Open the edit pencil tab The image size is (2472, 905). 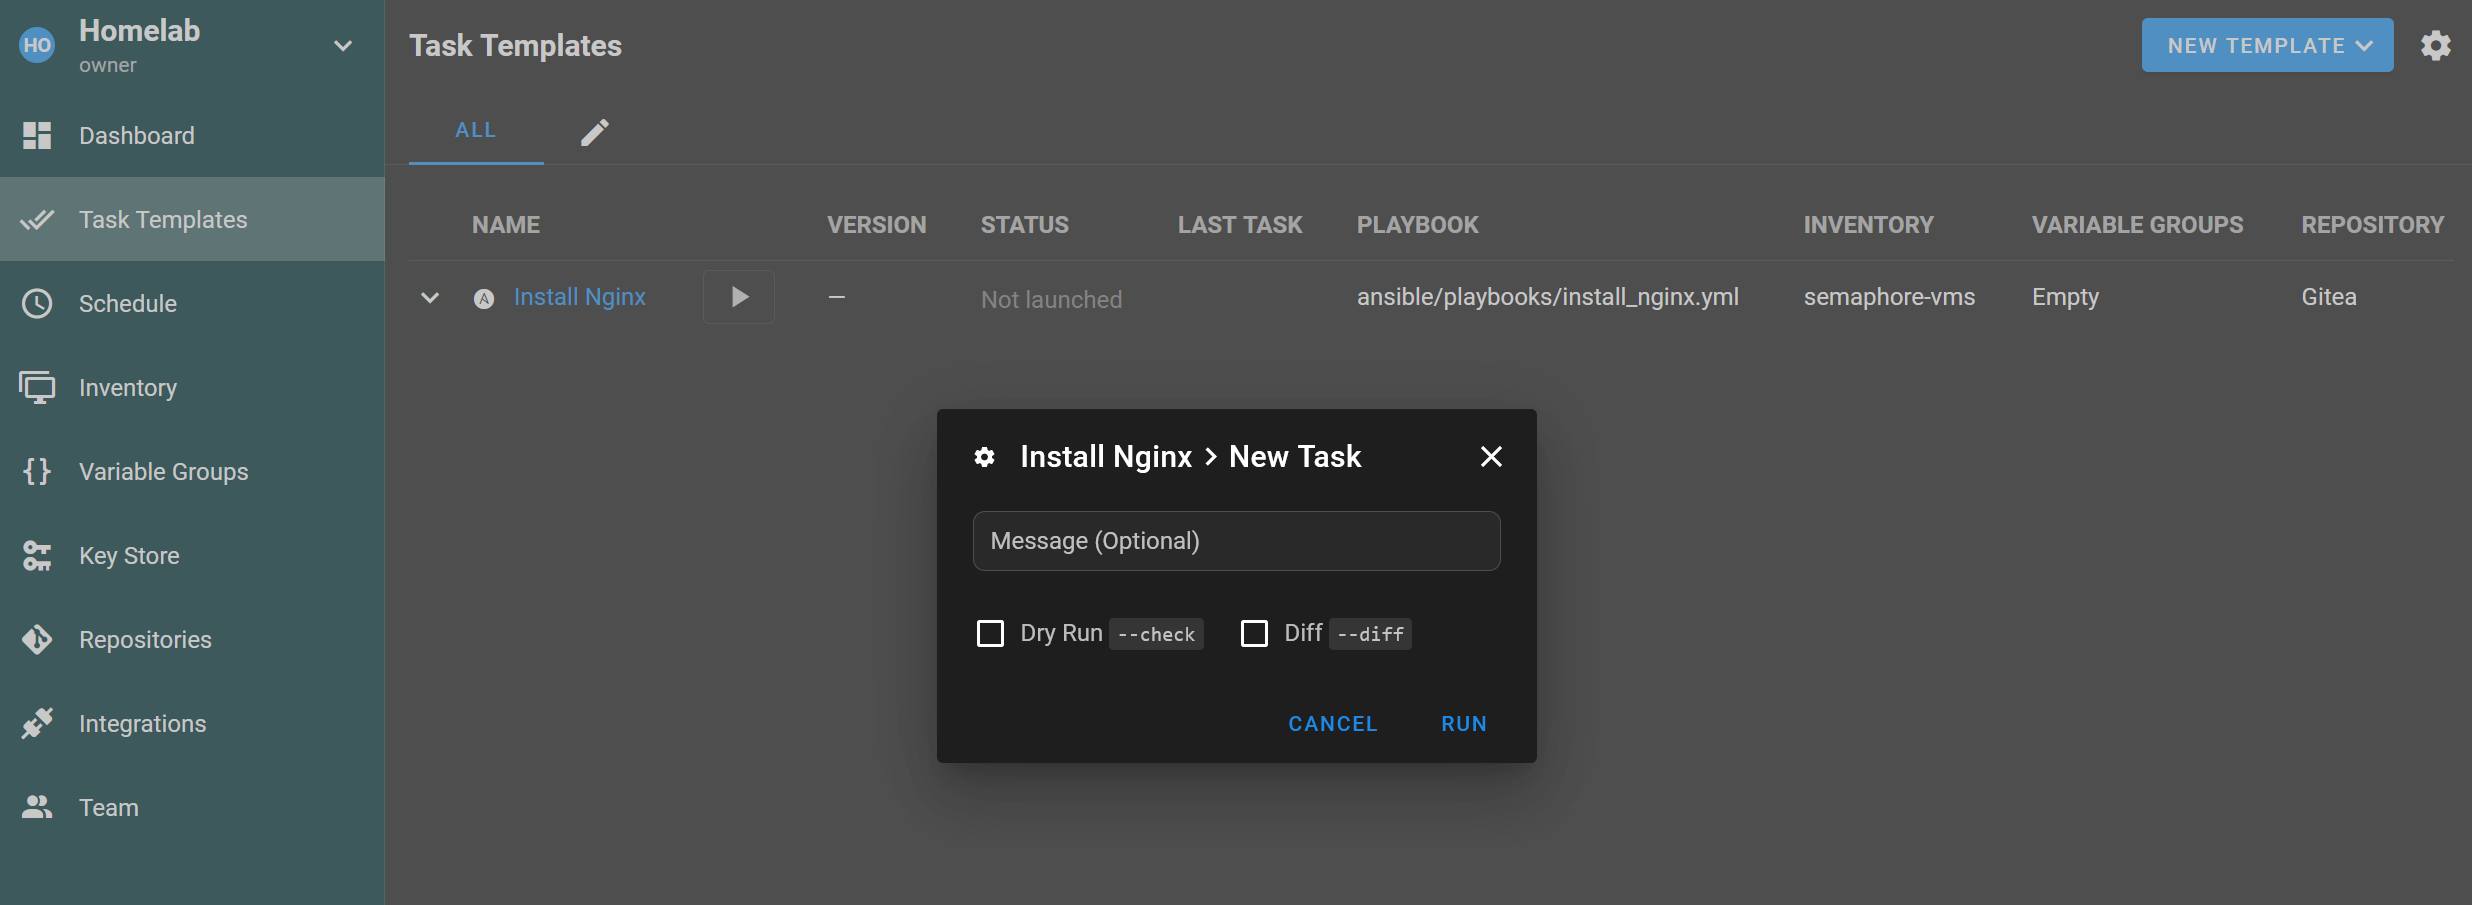[x=595, y=131]
